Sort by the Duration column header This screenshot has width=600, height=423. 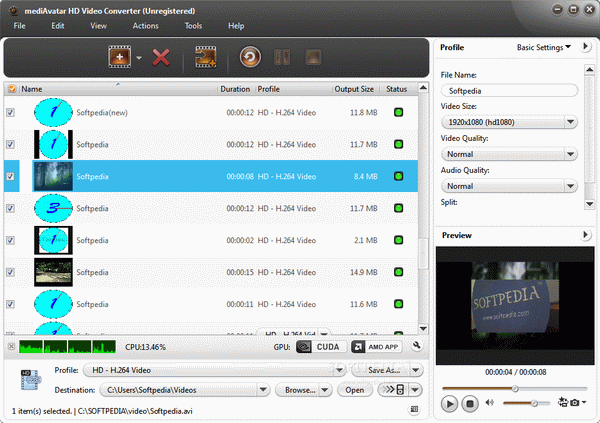[x=235, y=89]
